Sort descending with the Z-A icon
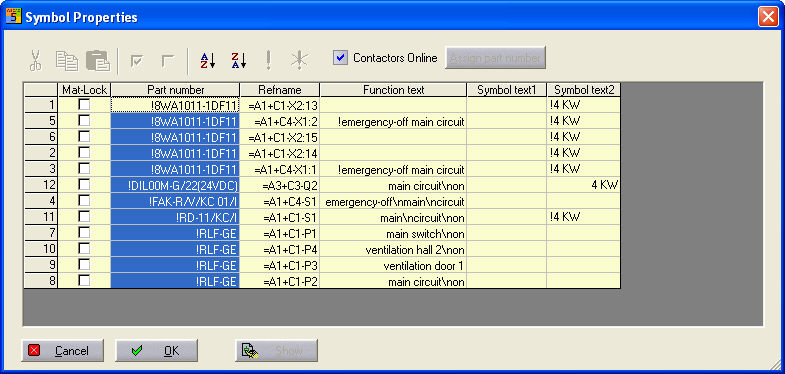 click(238, 60)
